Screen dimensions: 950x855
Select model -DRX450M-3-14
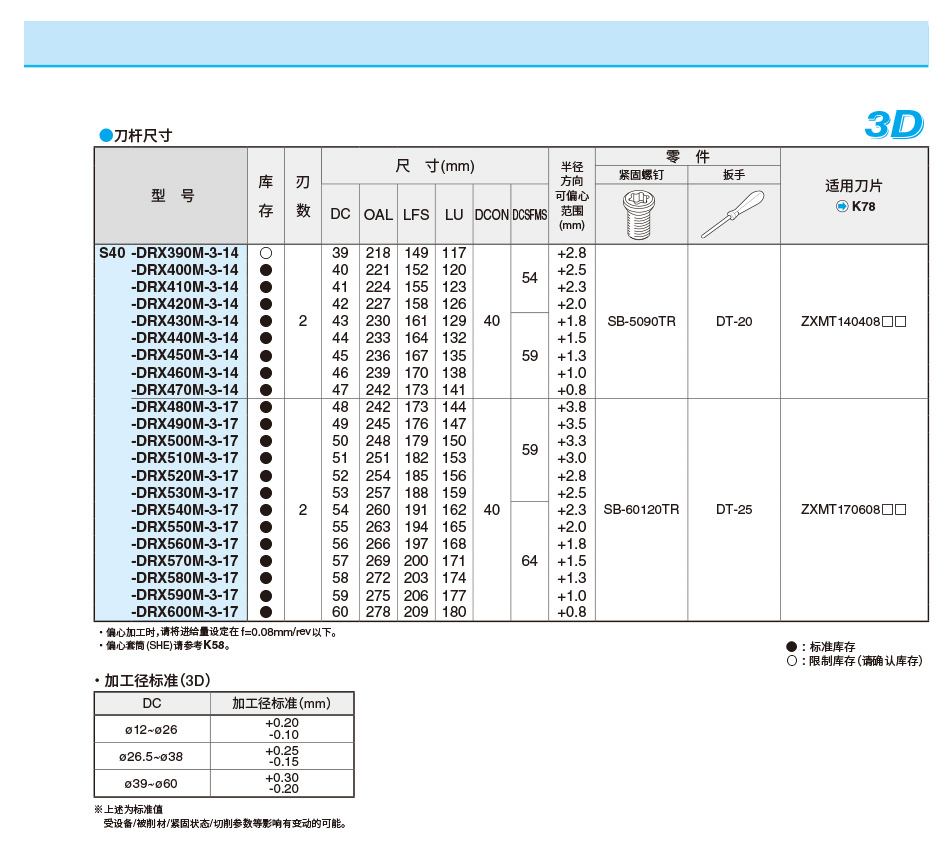point(185,355)
